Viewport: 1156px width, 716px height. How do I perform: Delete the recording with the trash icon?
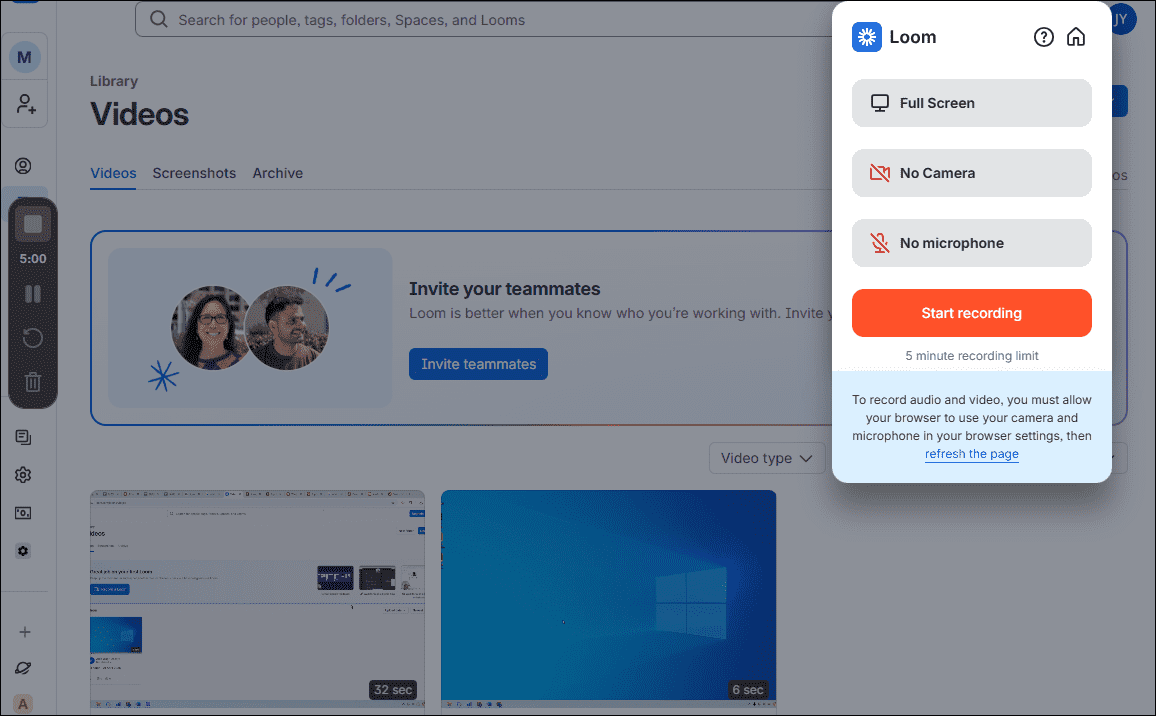32,382
